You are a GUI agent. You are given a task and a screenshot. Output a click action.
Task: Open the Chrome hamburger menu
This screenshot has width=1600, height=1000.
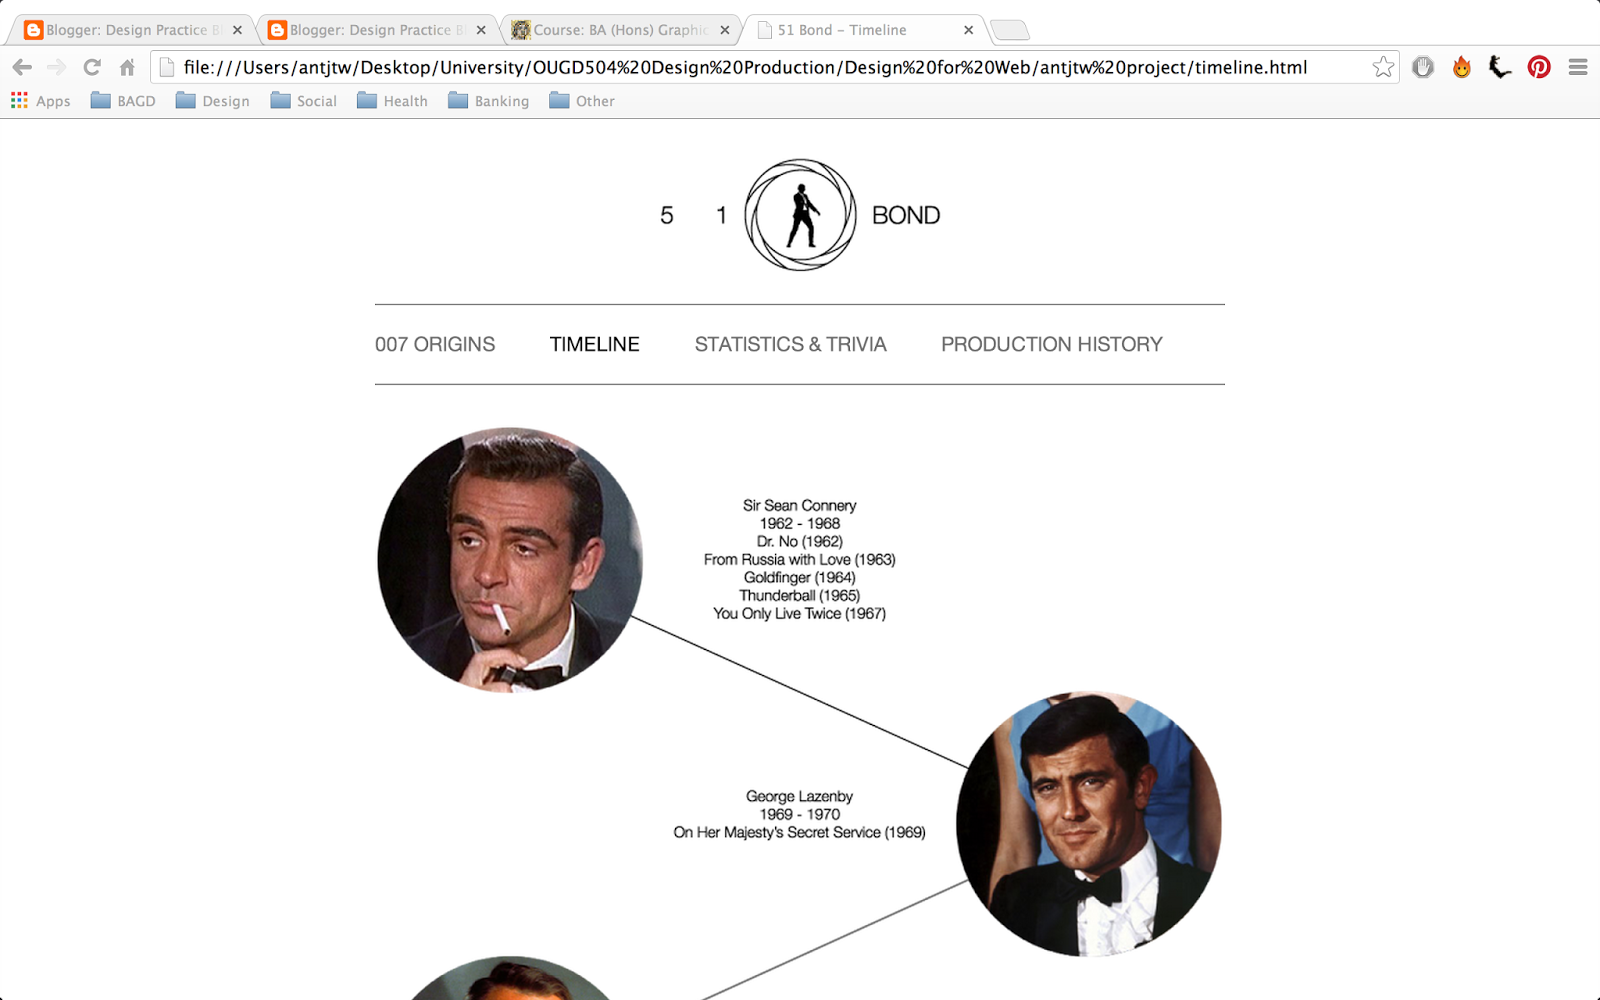1578,67
